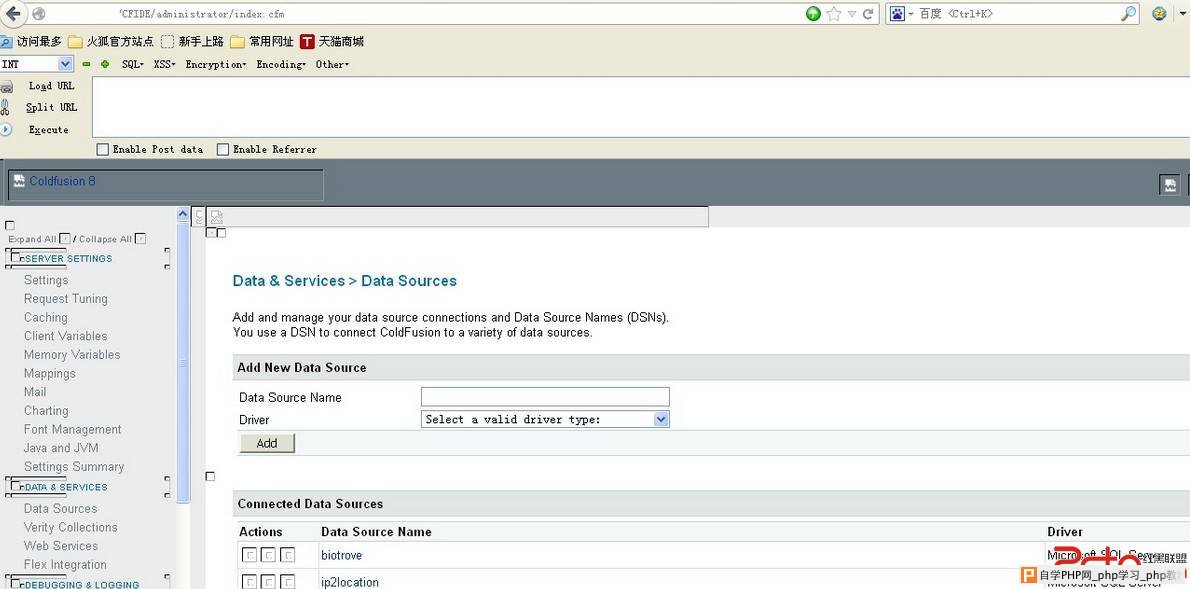Click sidebar scrollbar up arrow
1190x589 pixels.
coord(183,214)
